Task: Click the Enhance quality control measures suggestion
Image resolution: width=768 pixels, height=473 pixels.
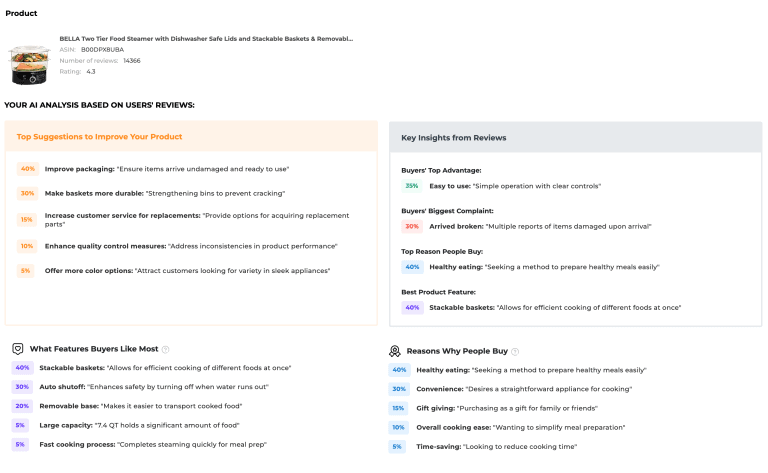Action: [x=191, y=246]
